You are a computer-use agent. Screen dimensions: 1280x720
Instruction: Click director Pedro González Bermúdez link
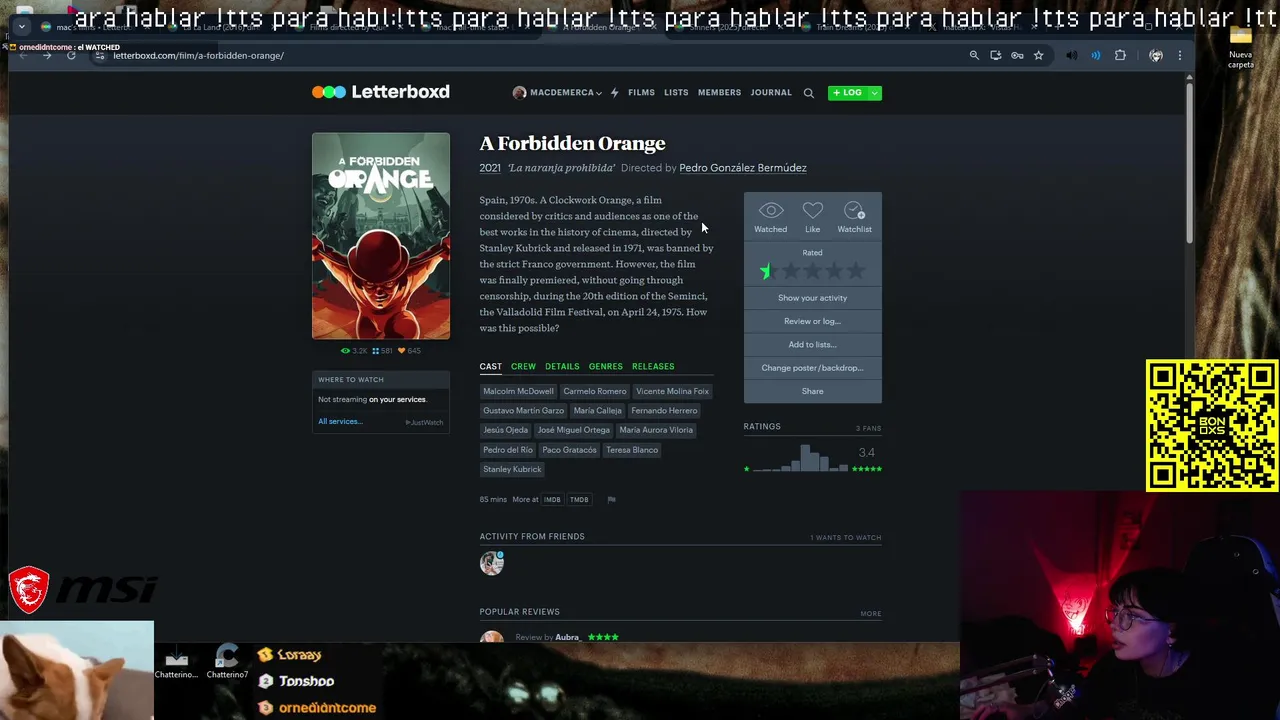pos(742,168)
